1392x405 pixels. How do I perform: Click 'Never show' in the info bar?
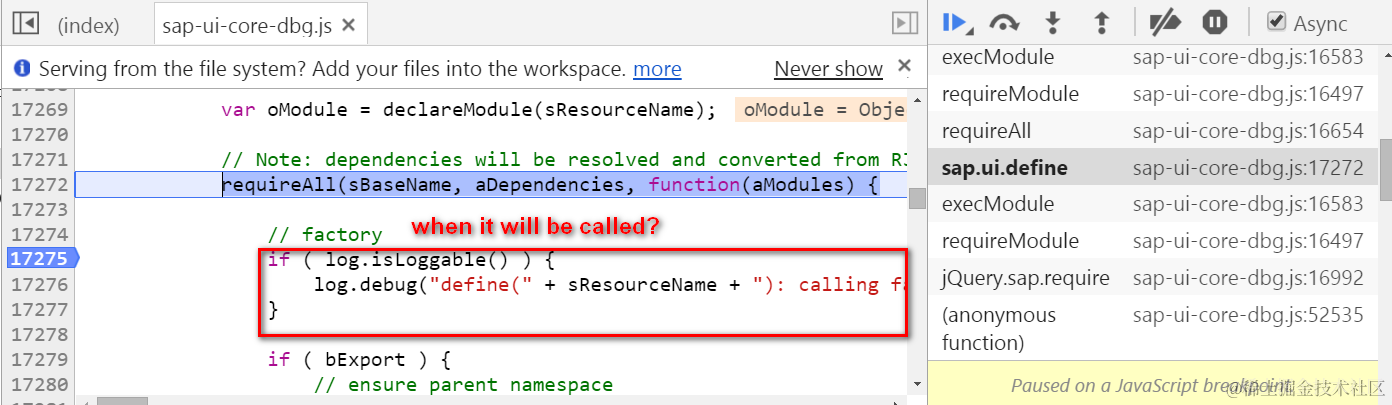pos(828,69)
